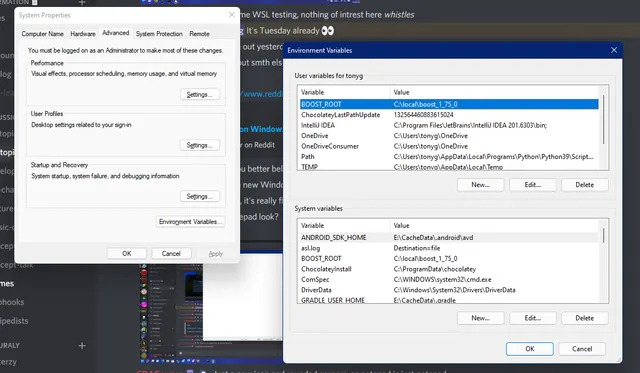Click Delete under user variables
Image resolution: width=640 pixels, height=373 pixels.
tap(584, 185)
